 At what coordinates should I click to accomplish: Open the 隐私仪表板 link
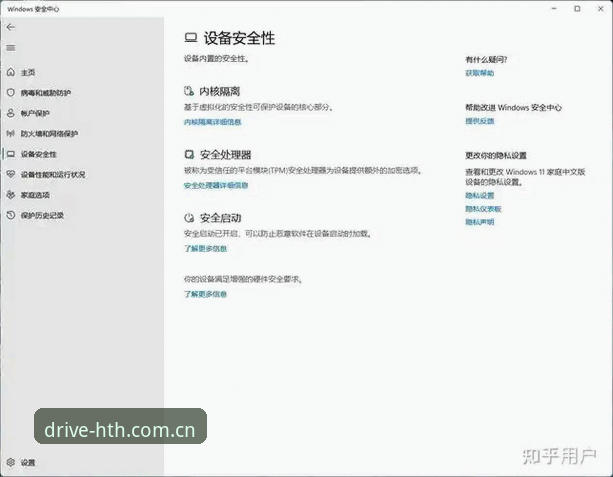point(483,209)
